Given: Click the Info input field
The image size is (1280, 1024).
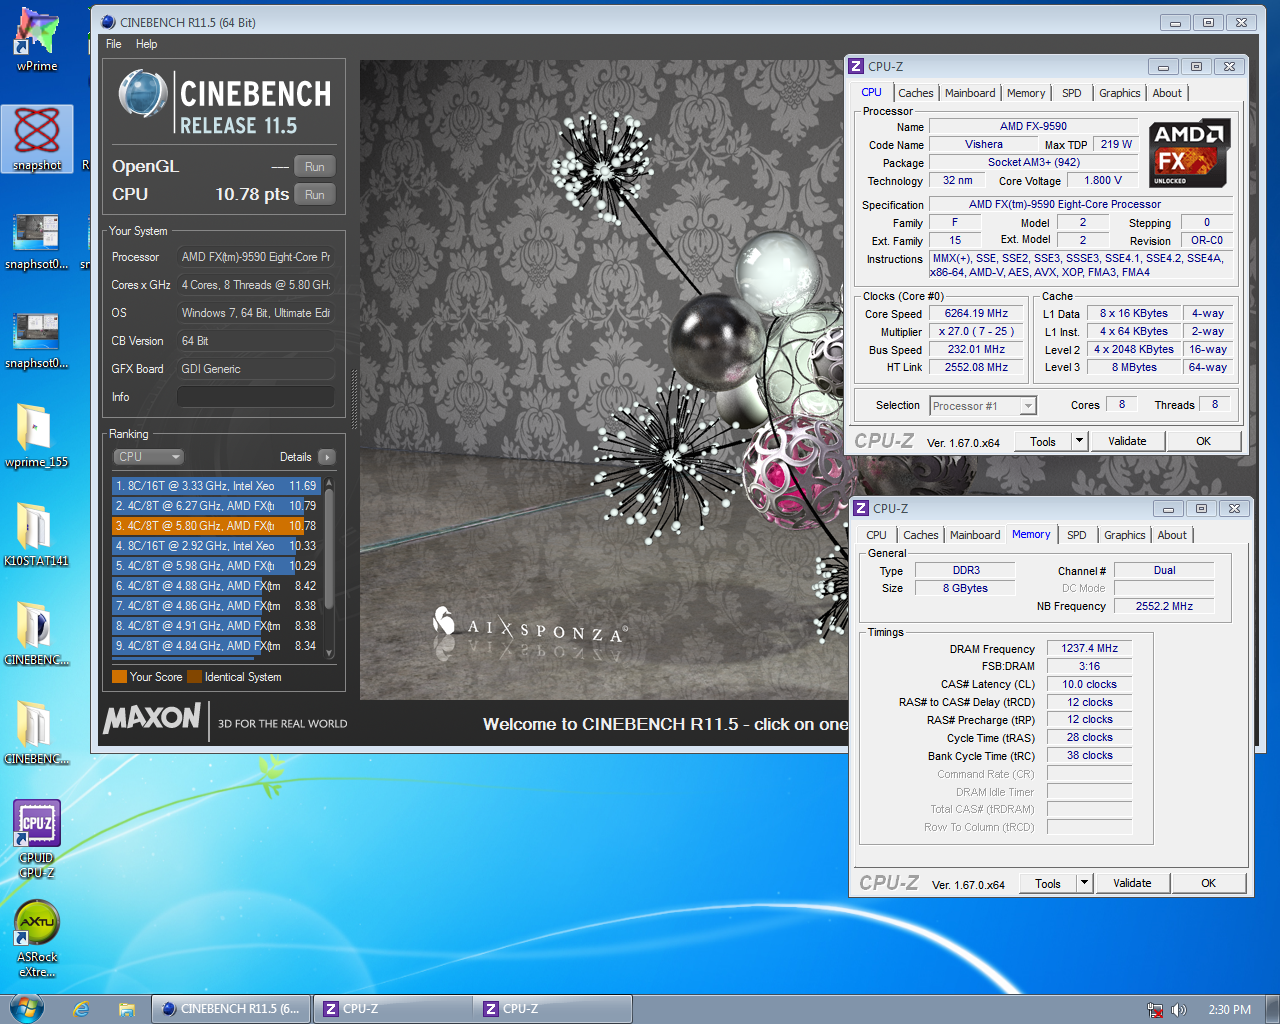Looking at the screenshot, I should point(256,397).
